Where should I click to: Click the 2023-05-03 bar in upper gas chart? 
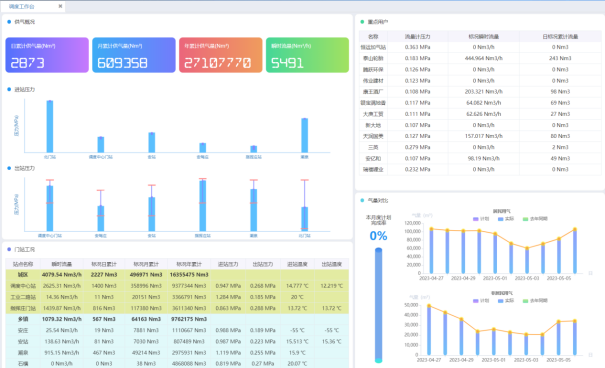527,261
